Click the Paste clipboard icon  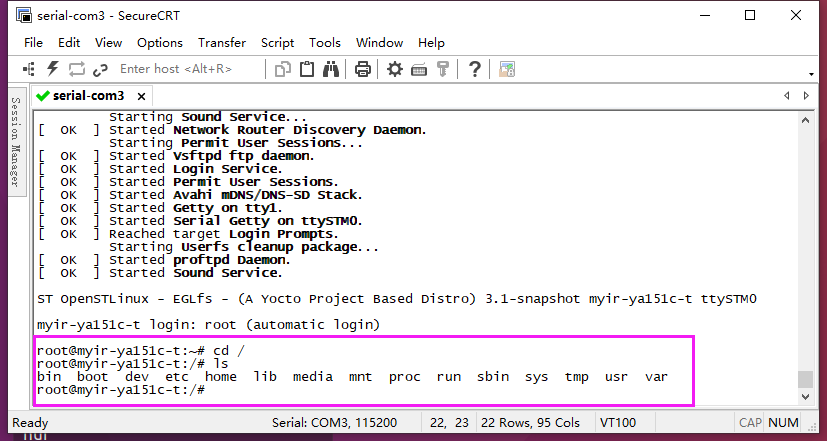[307, 69]
